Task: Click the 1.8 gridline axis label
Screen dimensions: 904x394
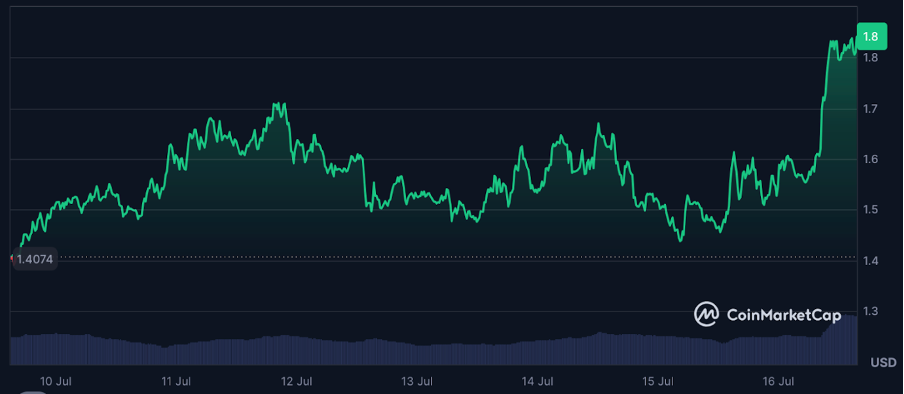Action: 871,58
